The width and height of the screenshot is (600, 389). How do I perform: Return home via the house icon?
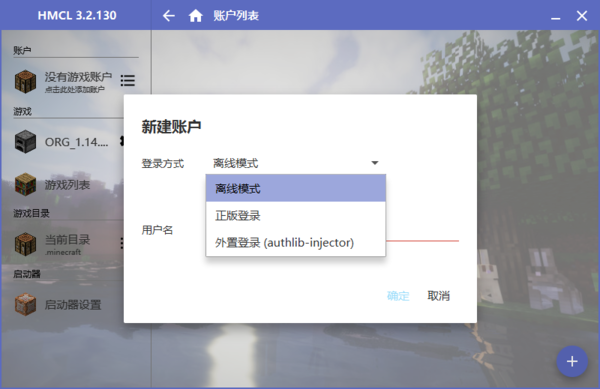[x=196, y=16]
